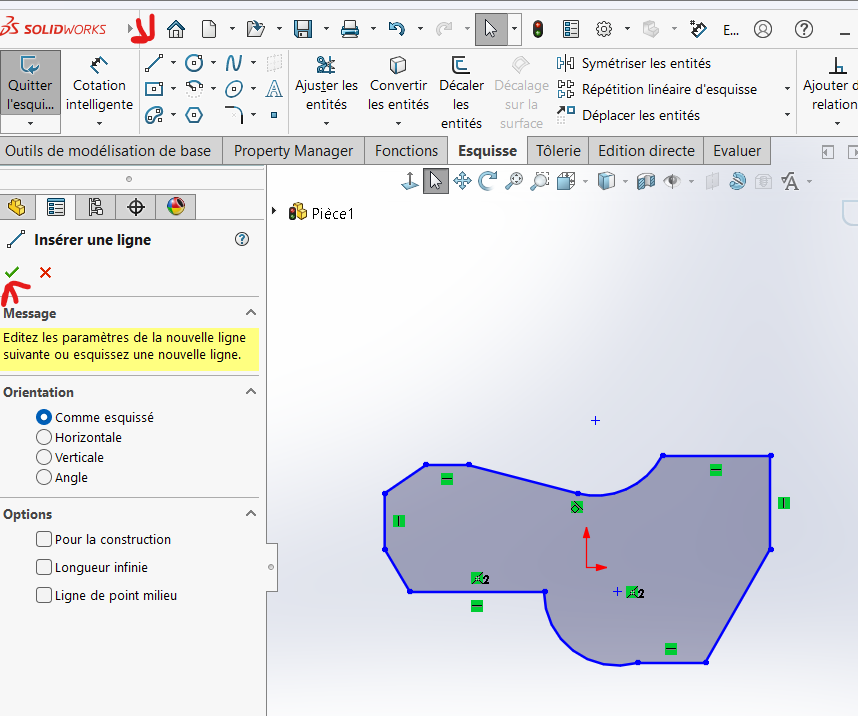This screenshot has height=716, width=858.
Task: Open the user account icon
Action: [763, 28]
